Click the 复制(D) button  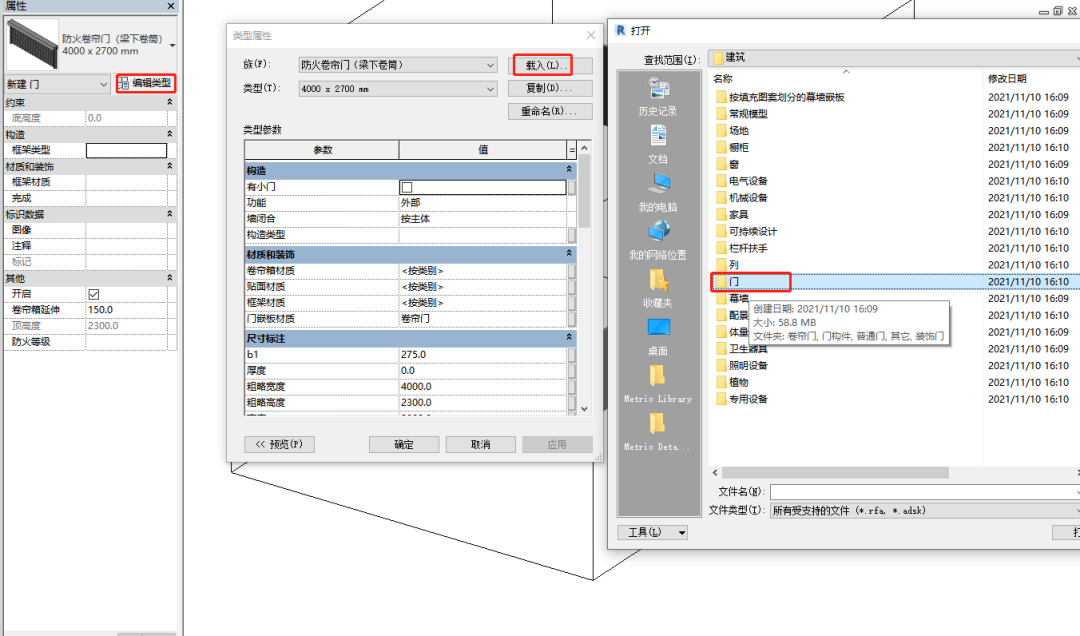550,88
